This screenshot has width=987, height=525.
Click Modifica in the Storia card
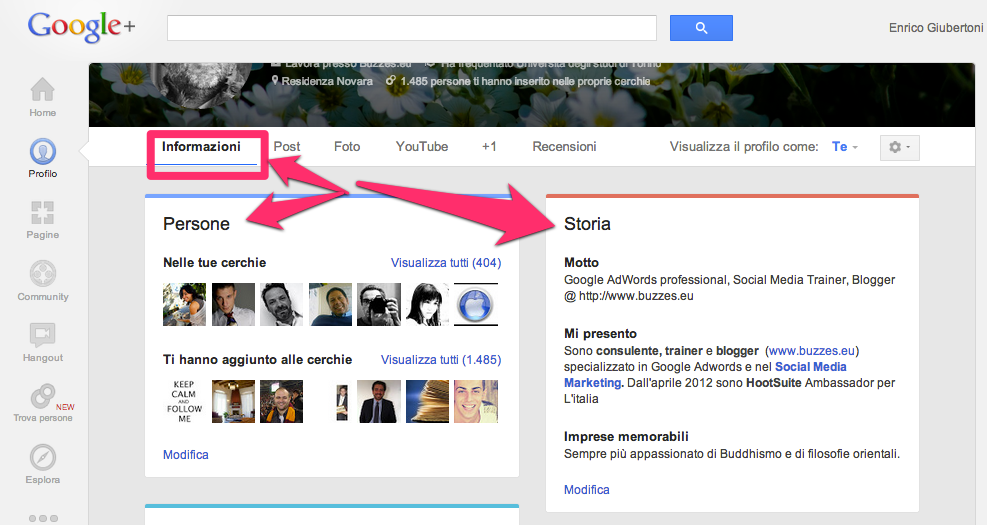tap(587, 490)
